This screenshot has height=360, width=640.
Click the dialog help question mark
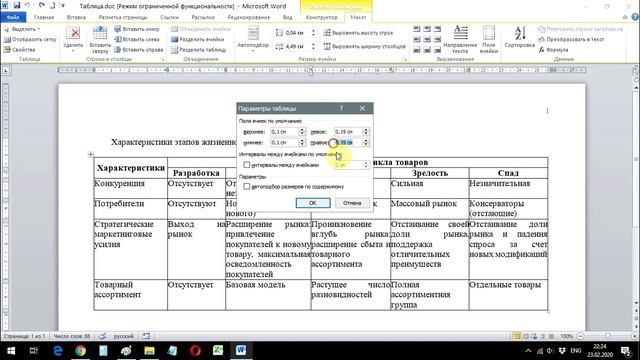pyautogui.click(x=342, y=108)
